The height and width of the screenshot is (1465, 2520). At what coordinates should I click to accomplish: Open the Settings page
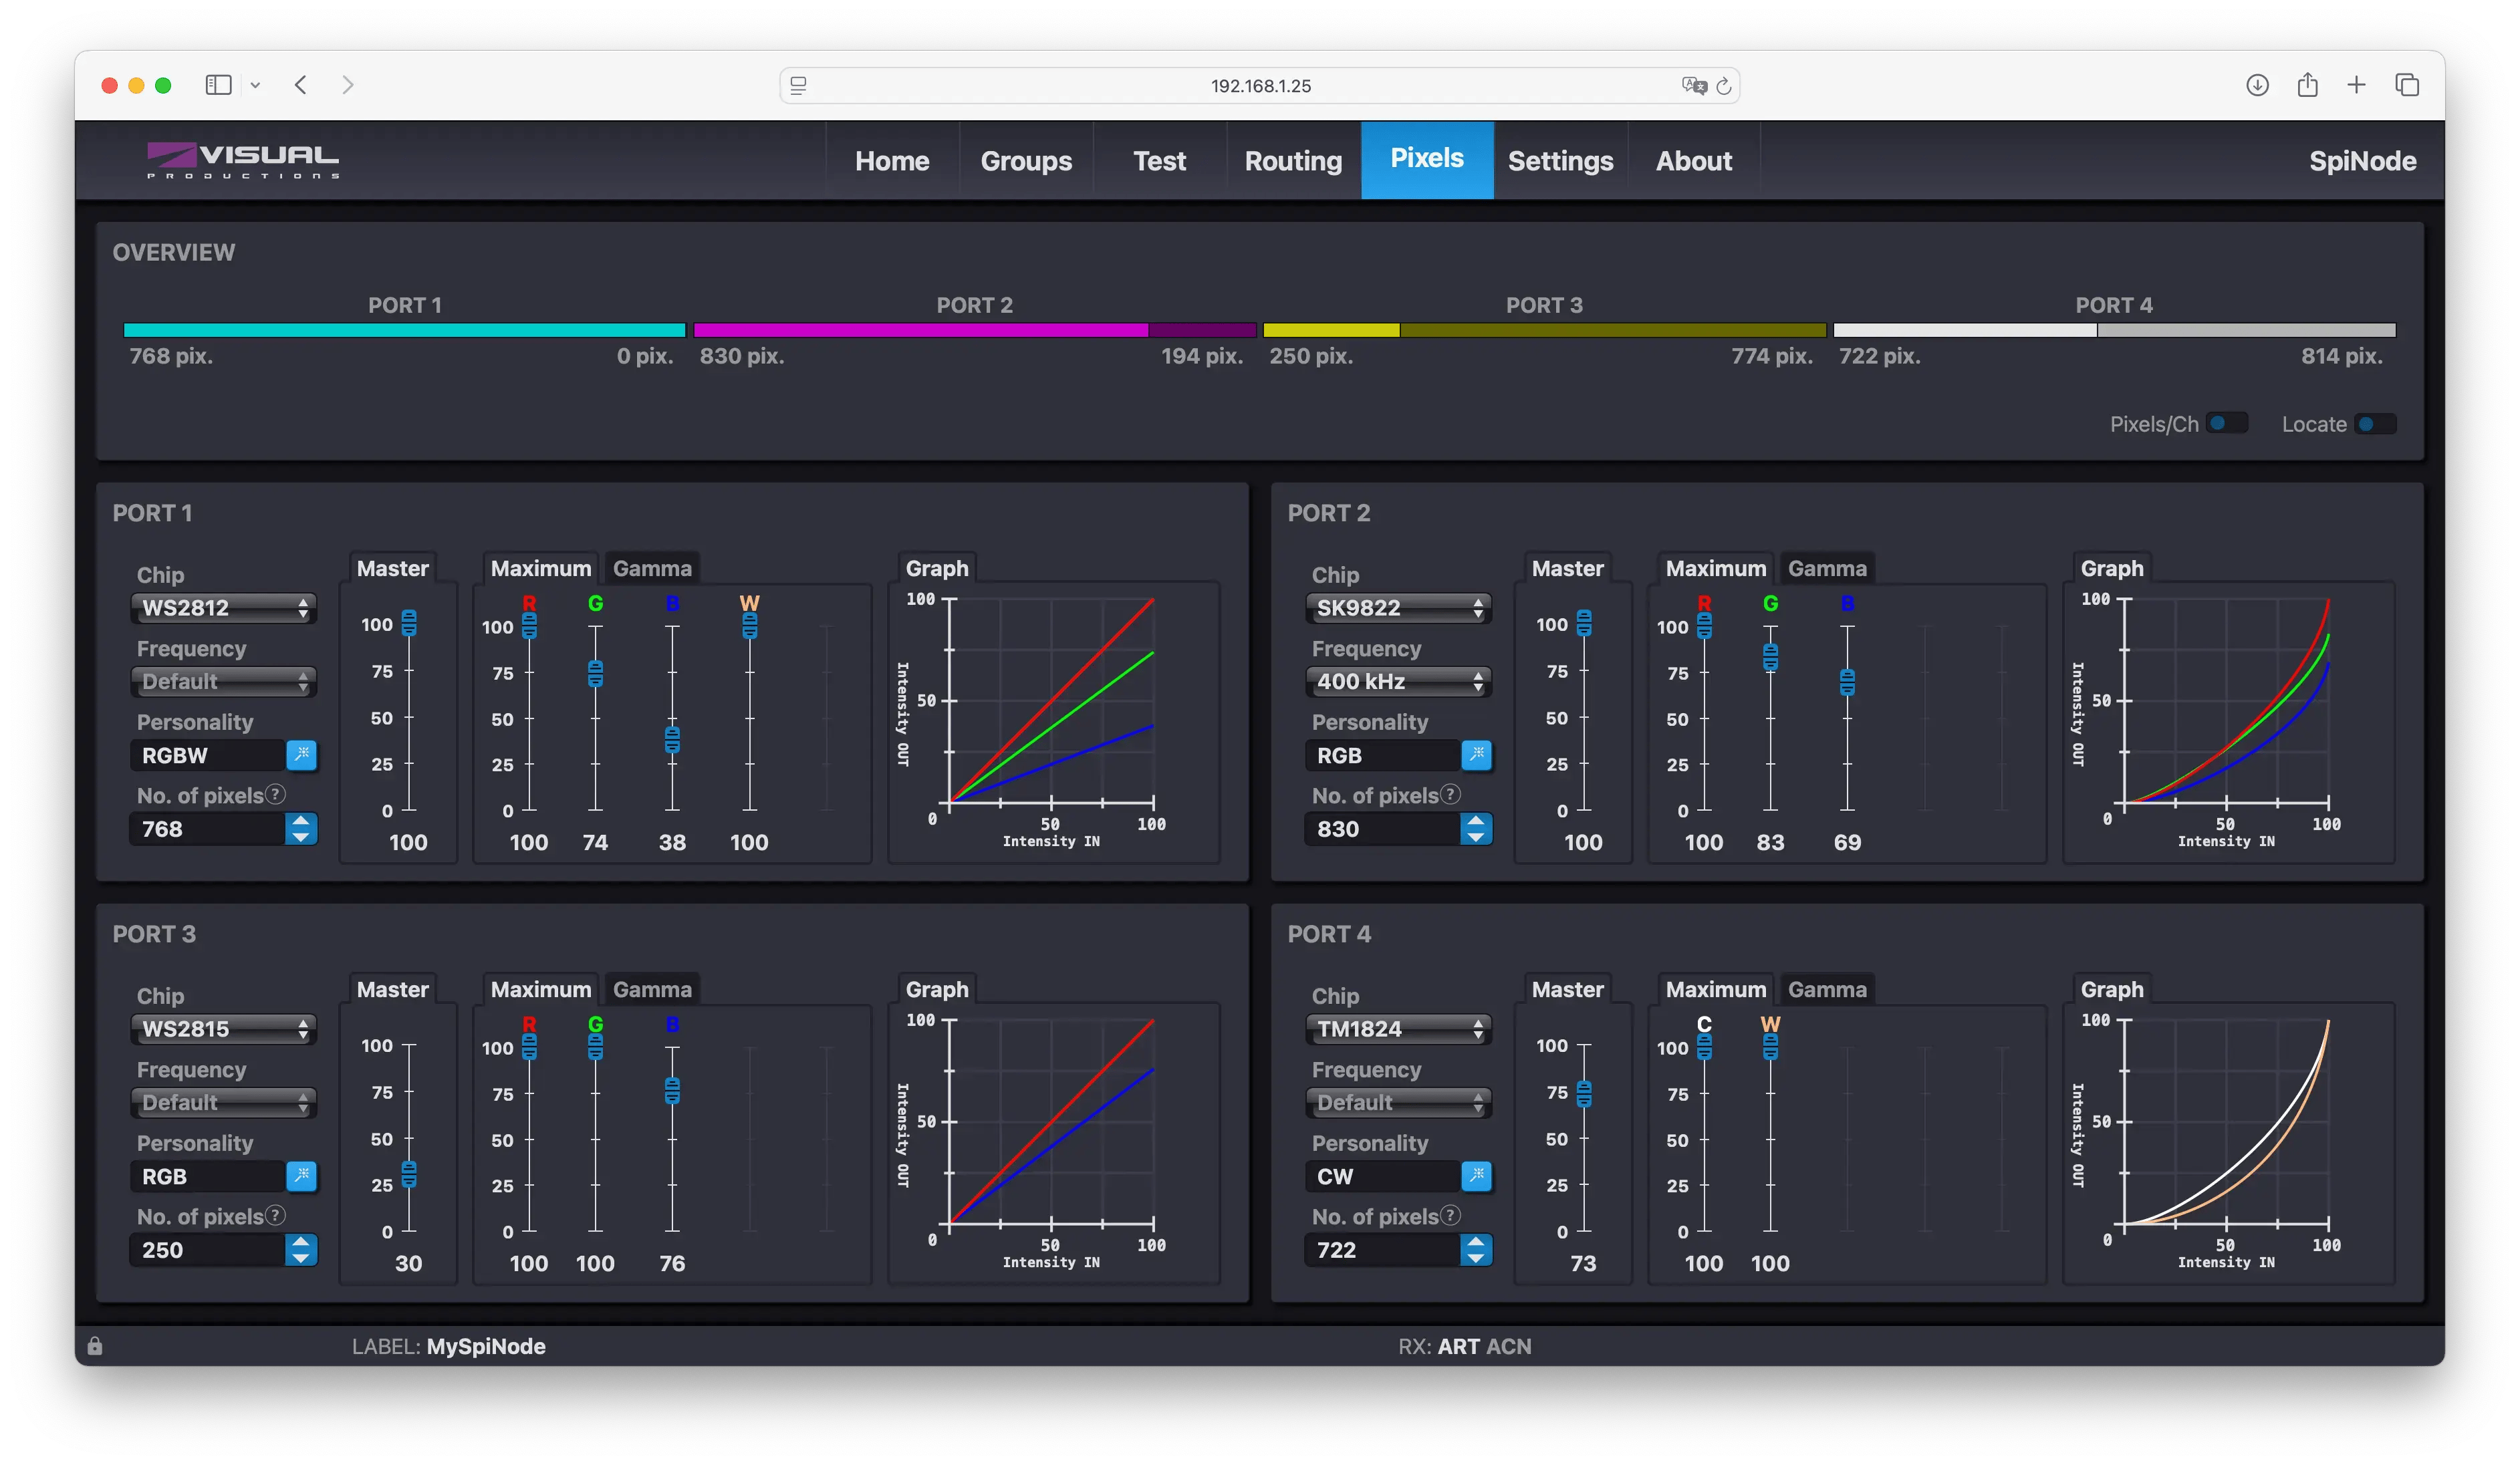pyautogui.click(x=1560, y=161)
